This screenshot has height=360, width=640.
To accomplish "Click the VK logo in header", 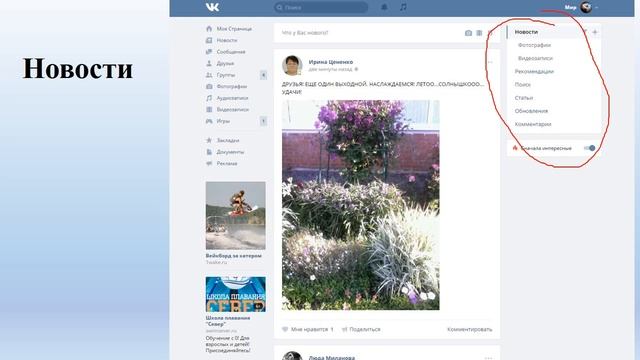I will coord(212,7).
